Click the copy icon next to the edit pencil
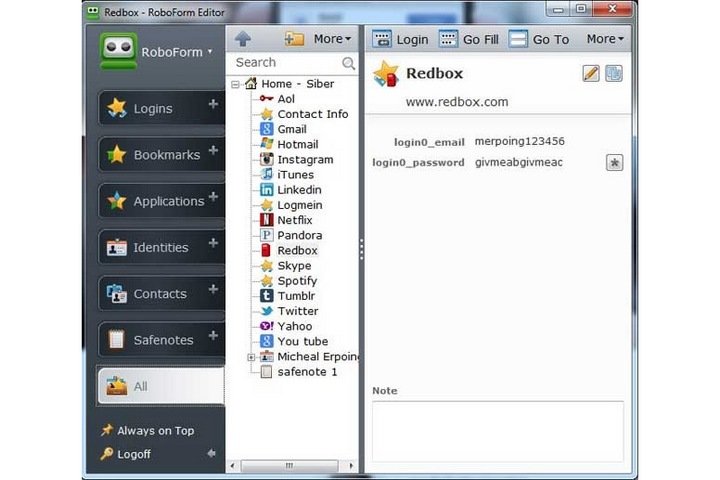The height and width of the screenshot is (480, 720). [x=613, y=73]
